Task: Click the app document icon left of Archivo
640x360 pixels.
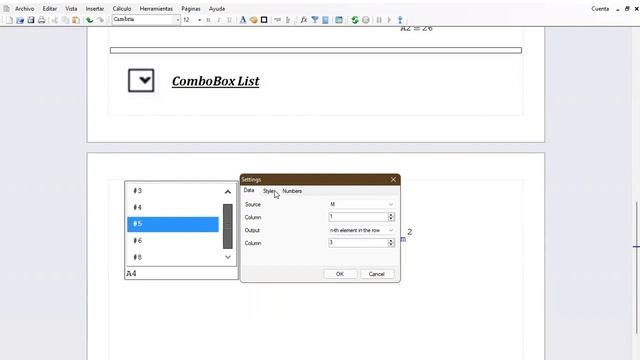Action: pyautogui.click(x=7, y=9)
